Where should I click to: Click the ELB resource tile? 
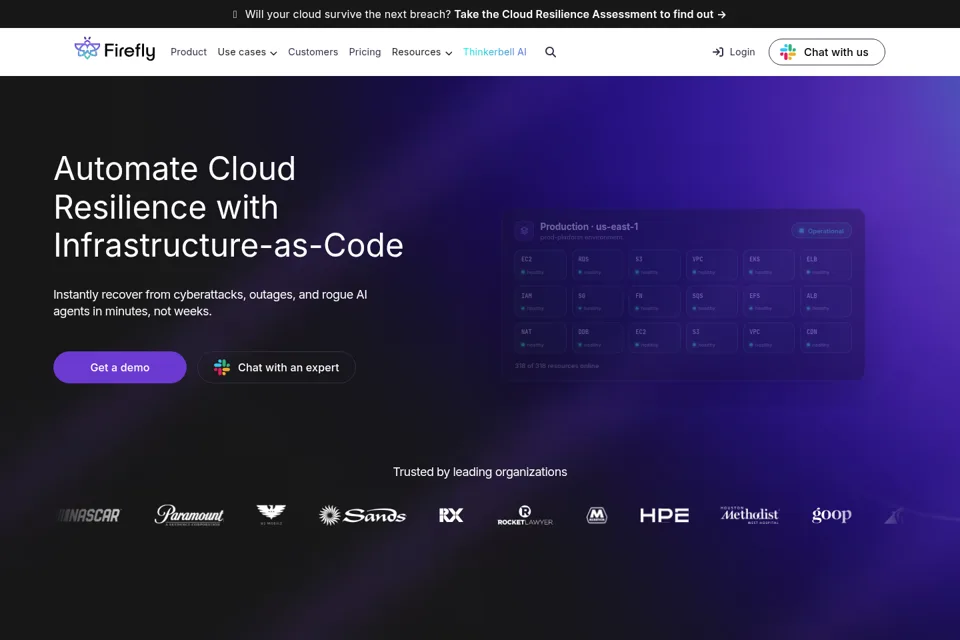[x=825, y=265]
